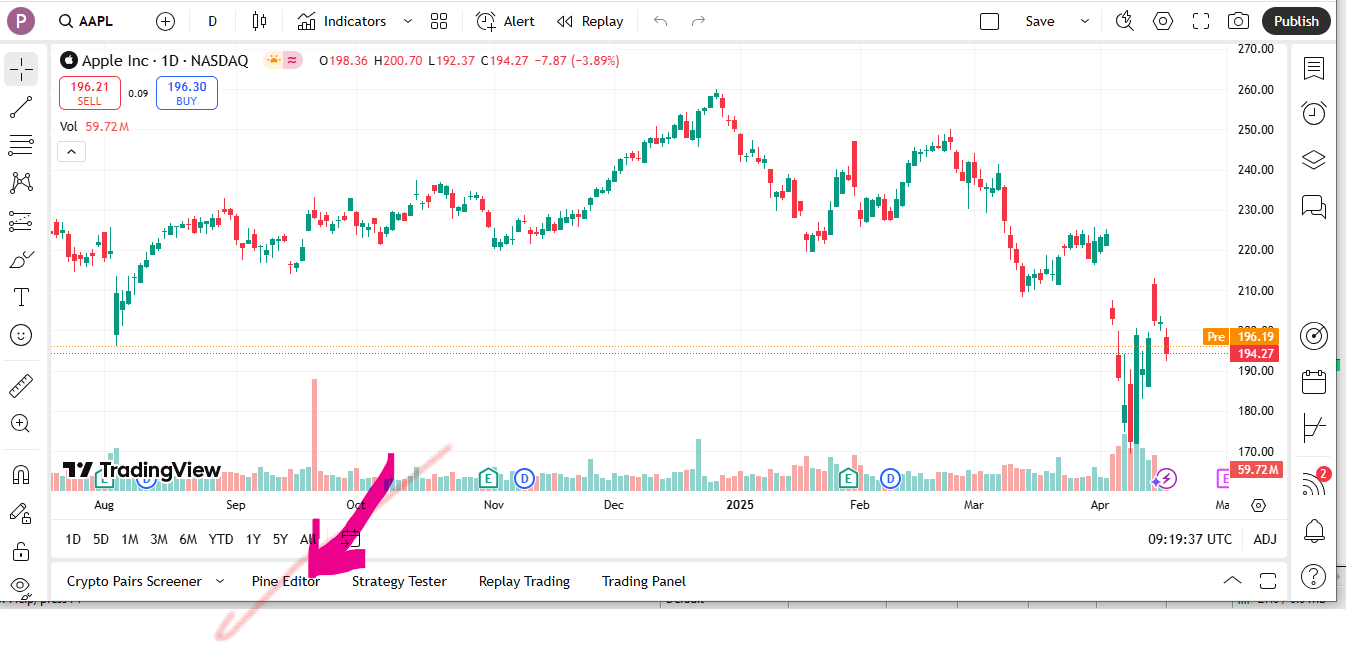Expand the indicators favorites dropdown arrow
Screen dimensions: 1346x645
point(407,21)
